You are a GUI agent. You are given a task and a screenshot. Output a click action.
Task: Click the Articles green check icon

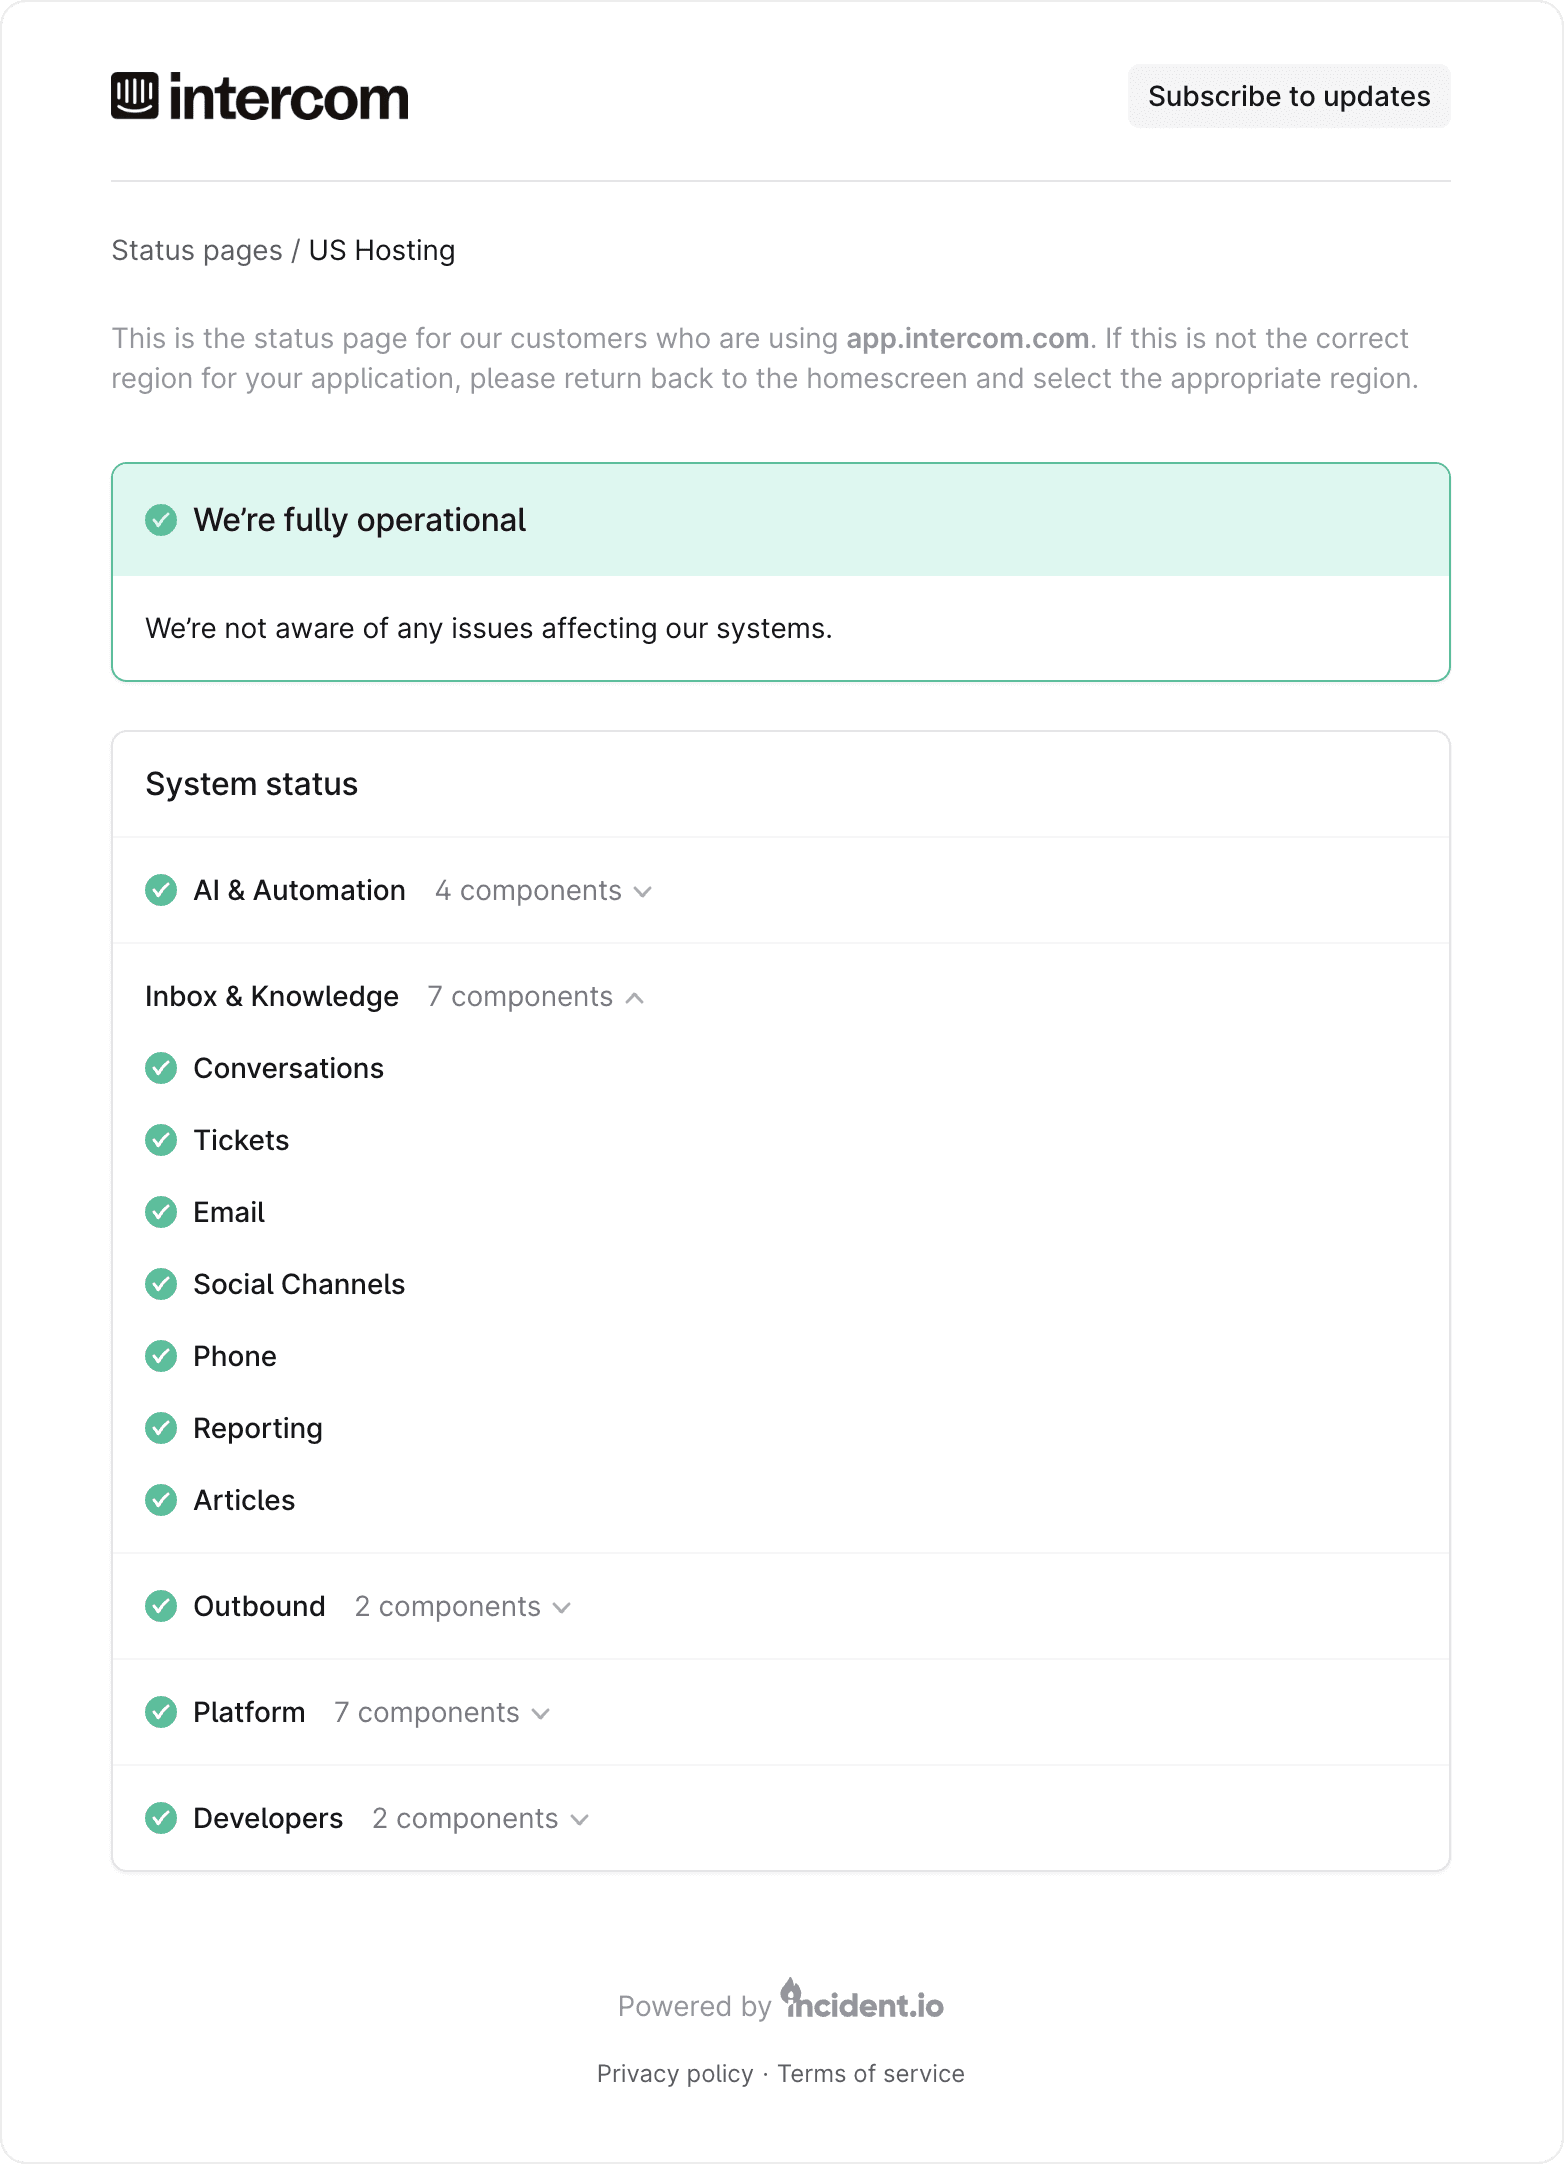pos(161,1500)
